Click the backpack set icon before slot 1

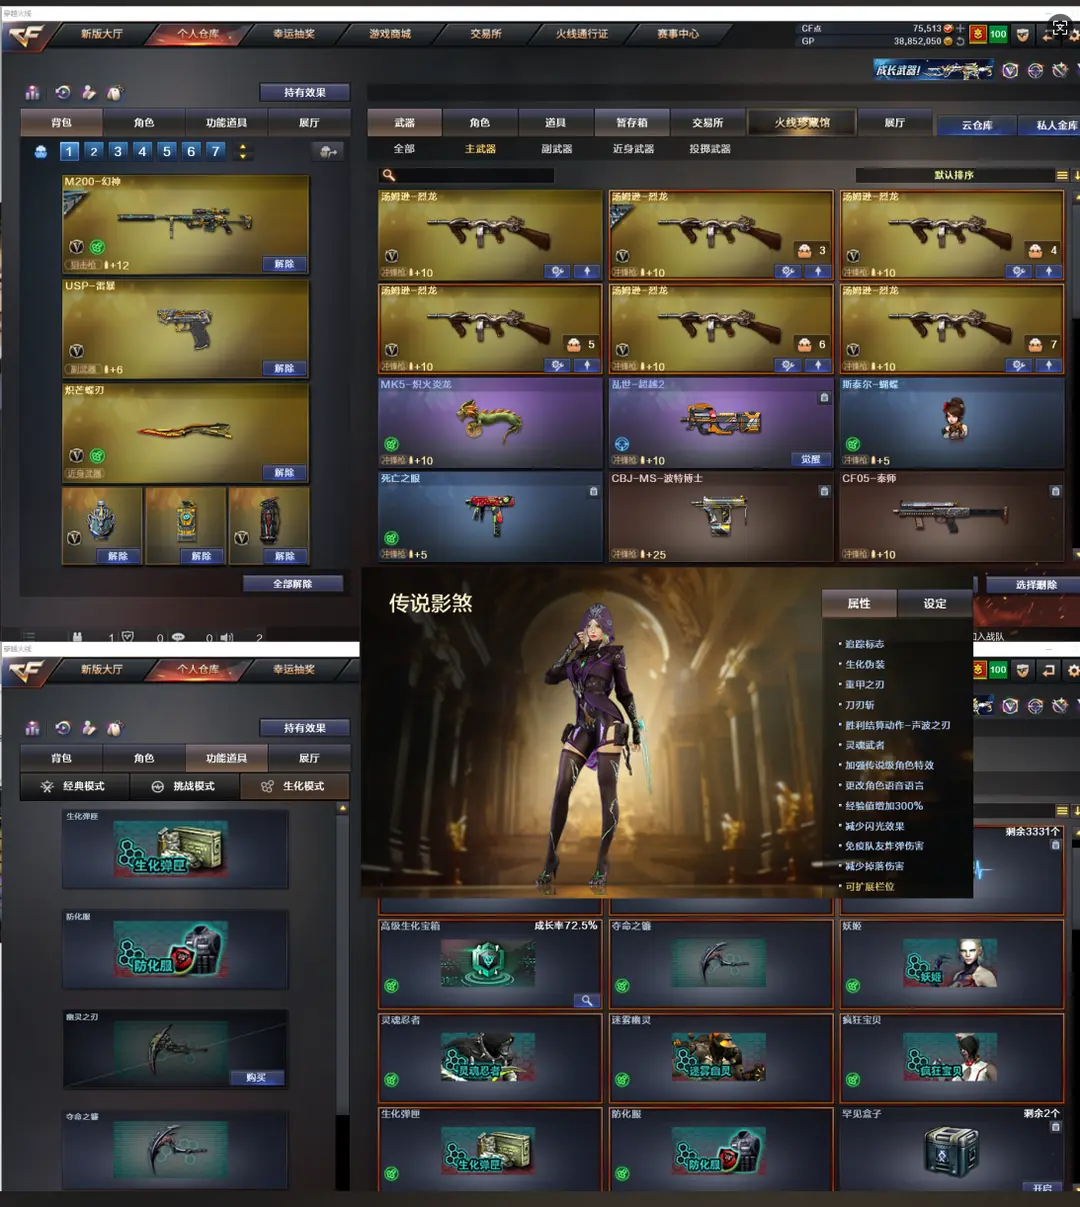41,152
